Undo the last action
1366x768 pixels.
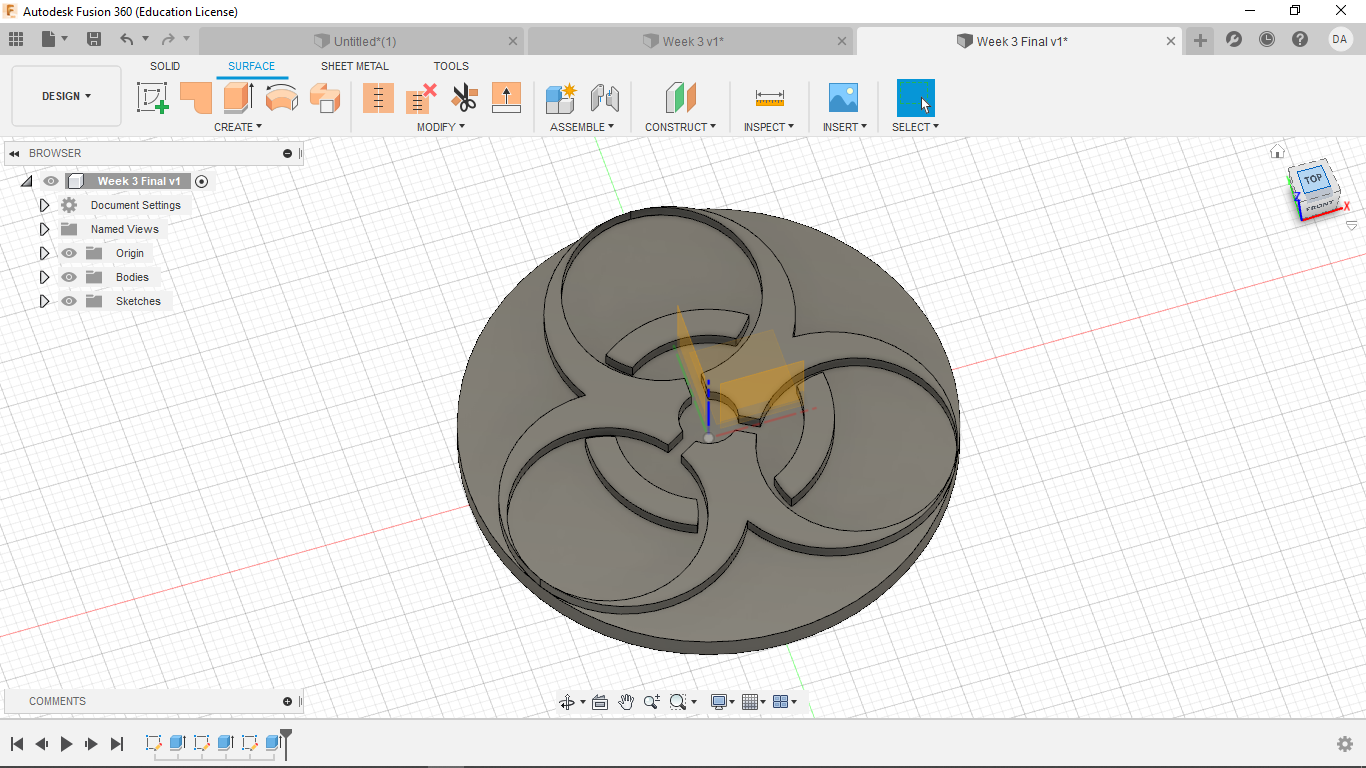pos(126,39)
